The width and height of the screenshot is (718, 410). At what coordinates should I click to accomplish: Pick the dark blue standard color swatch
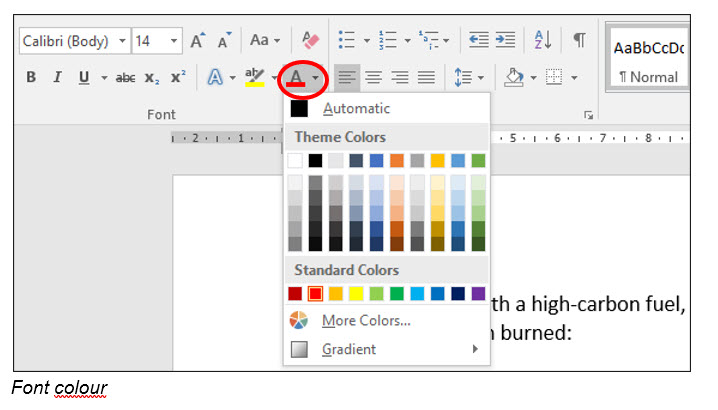[458, 294]
